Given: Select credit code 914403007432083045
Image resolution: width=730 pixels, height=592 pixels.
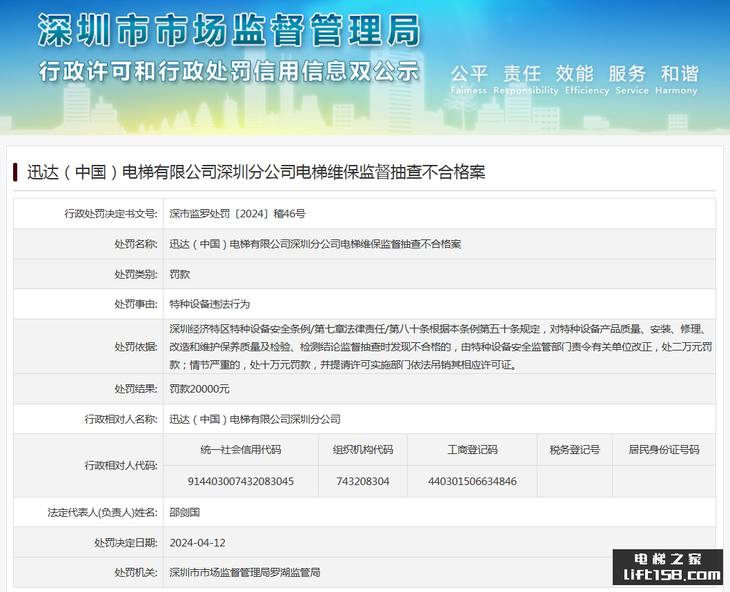Looking at the screenshot, I should (241, 481).
